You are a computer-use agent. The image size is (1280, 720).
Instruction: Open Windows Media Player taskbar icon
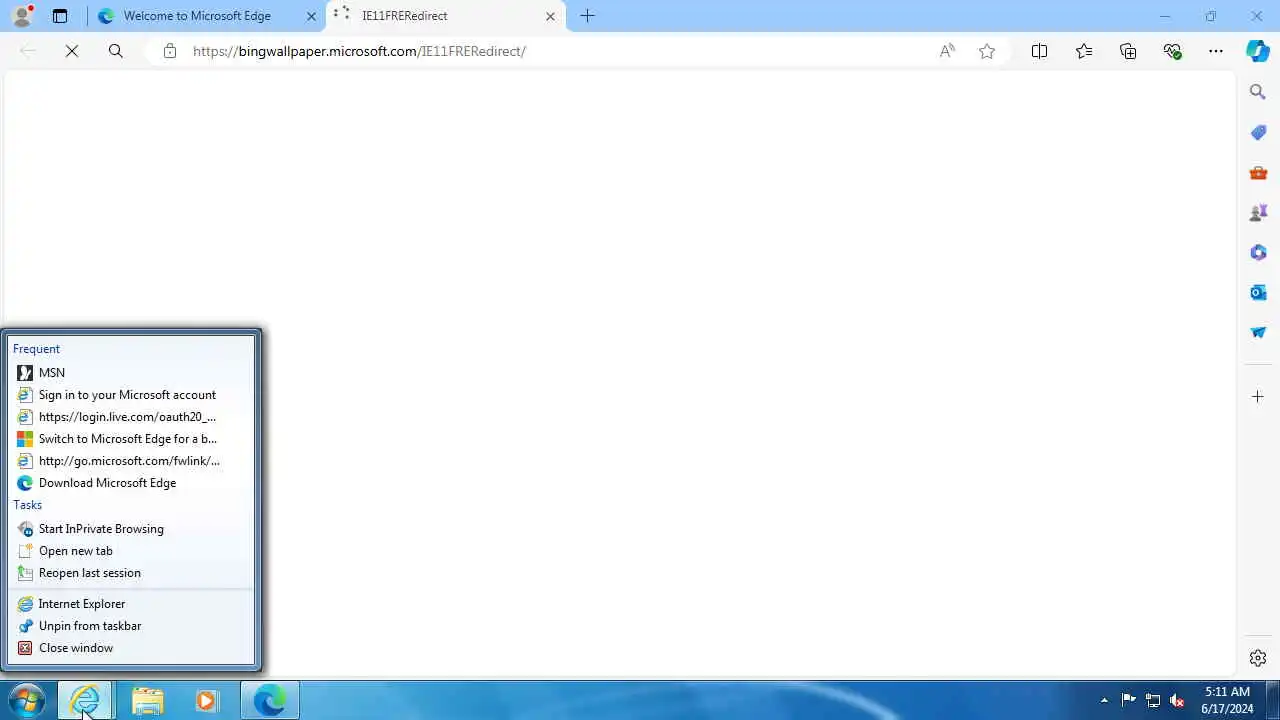207,700
